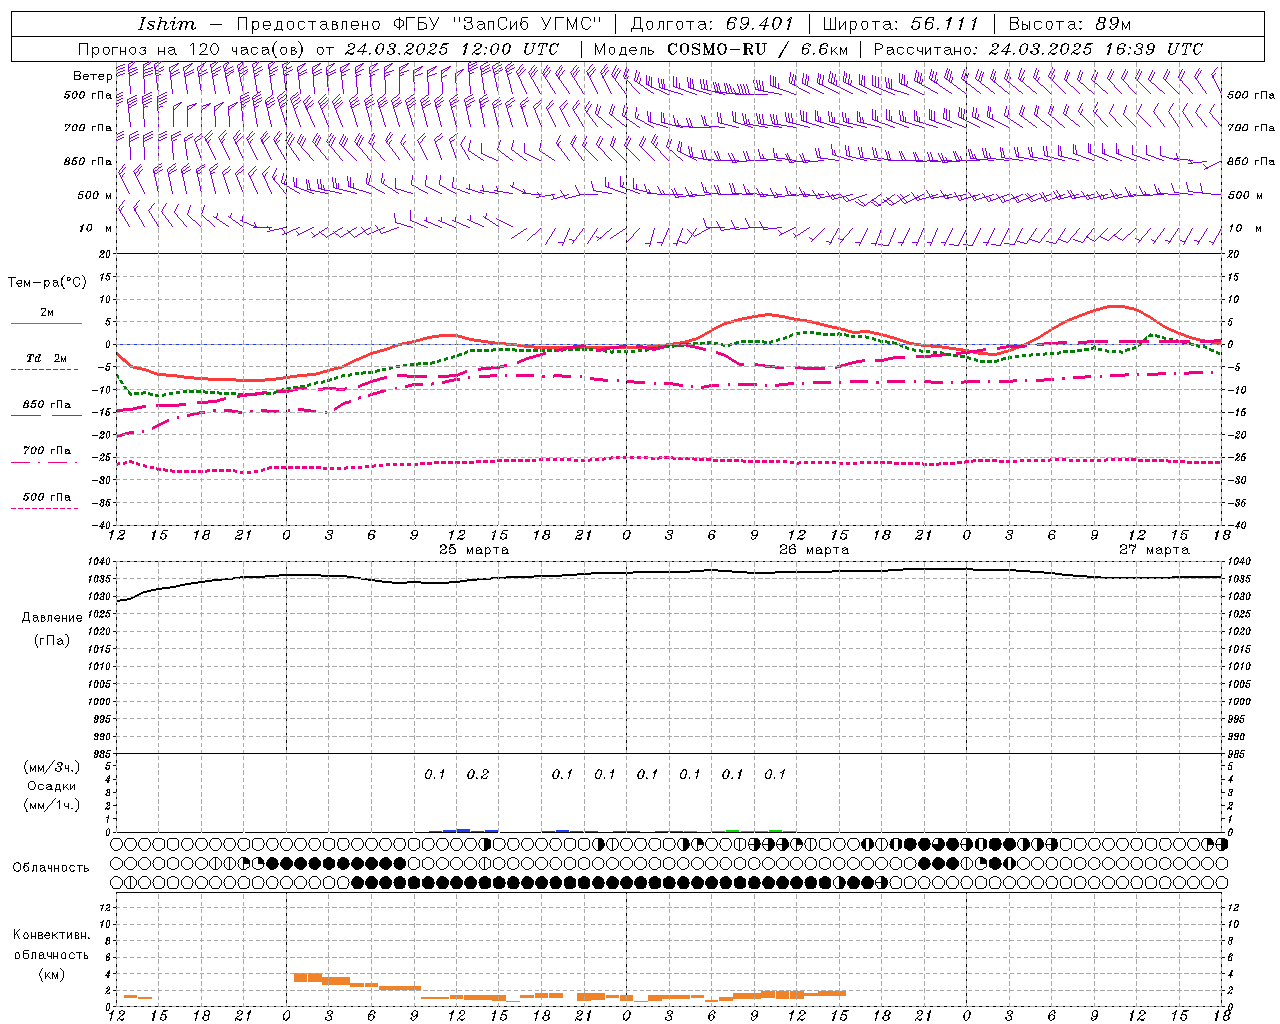This screenshot has height=1024, width=1280.
Task: Click the dashed line under Td 2м legend
Action: coord(45,370)
